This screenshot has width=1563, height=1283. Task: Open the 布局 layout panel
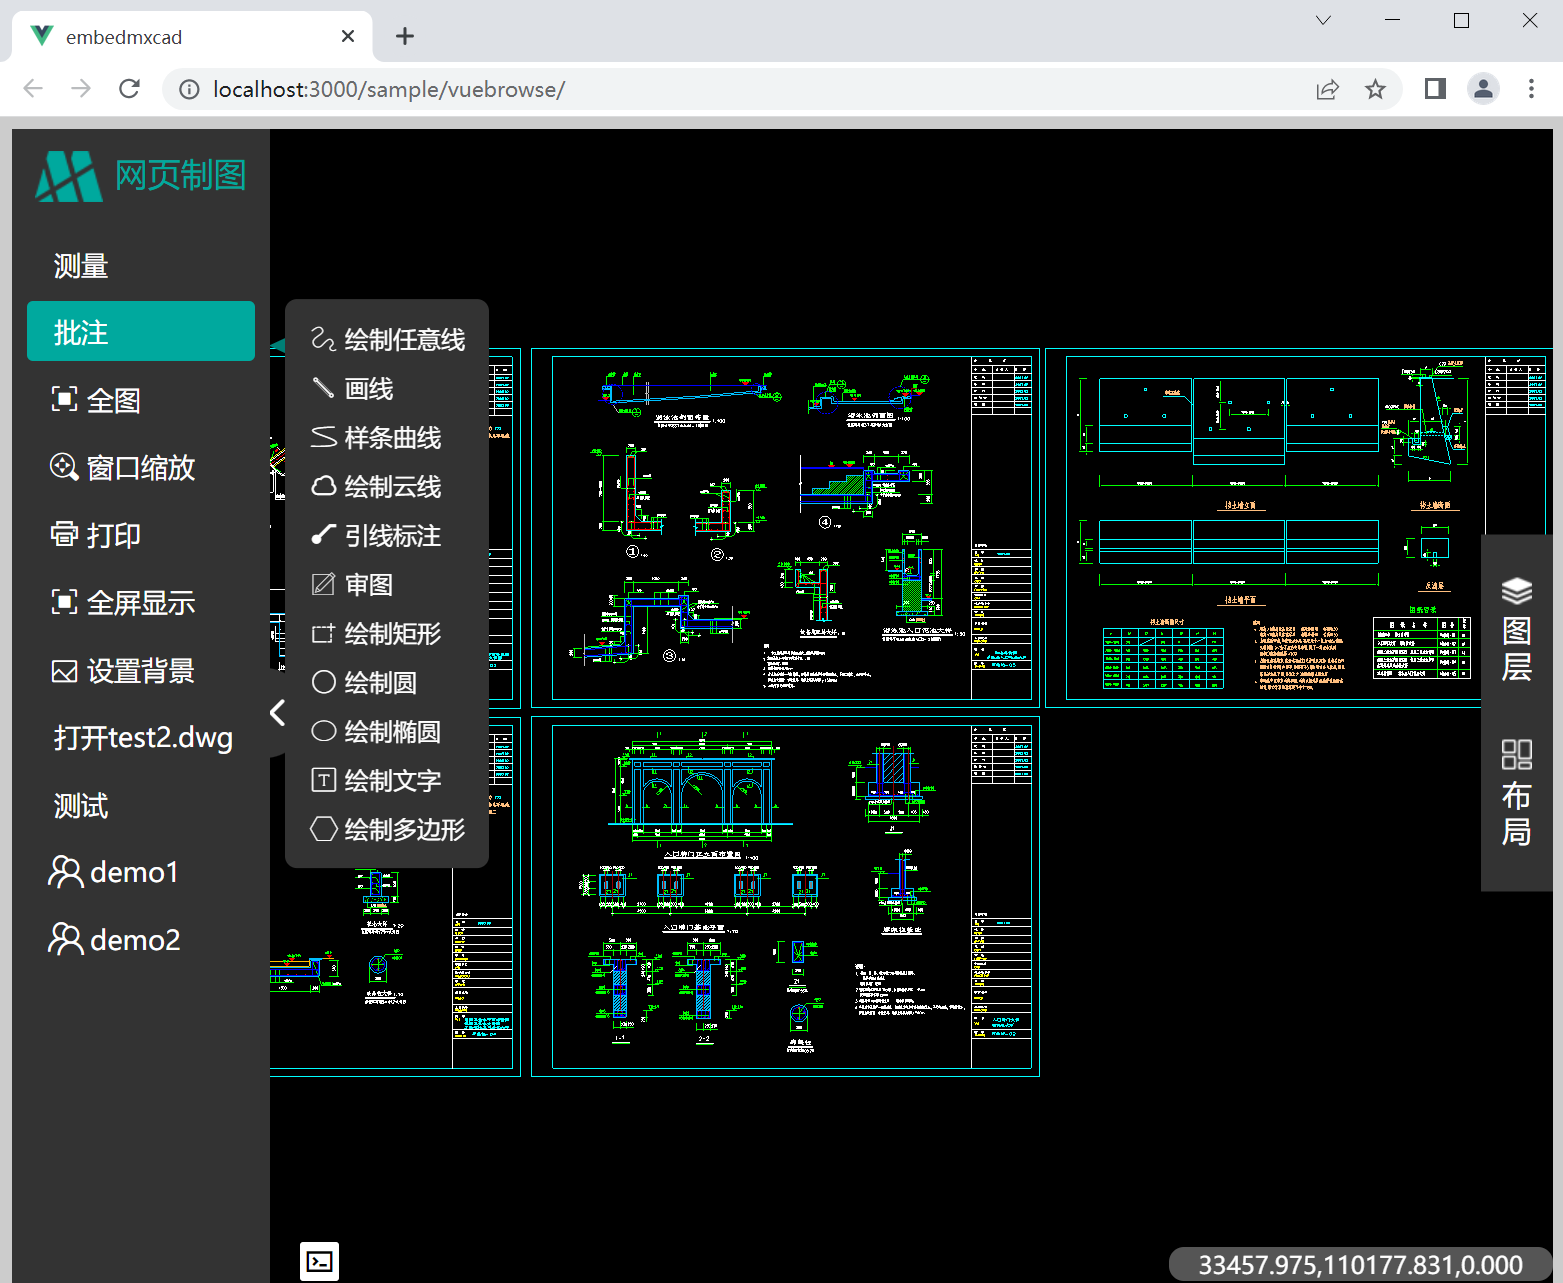tap(1517, 790)
